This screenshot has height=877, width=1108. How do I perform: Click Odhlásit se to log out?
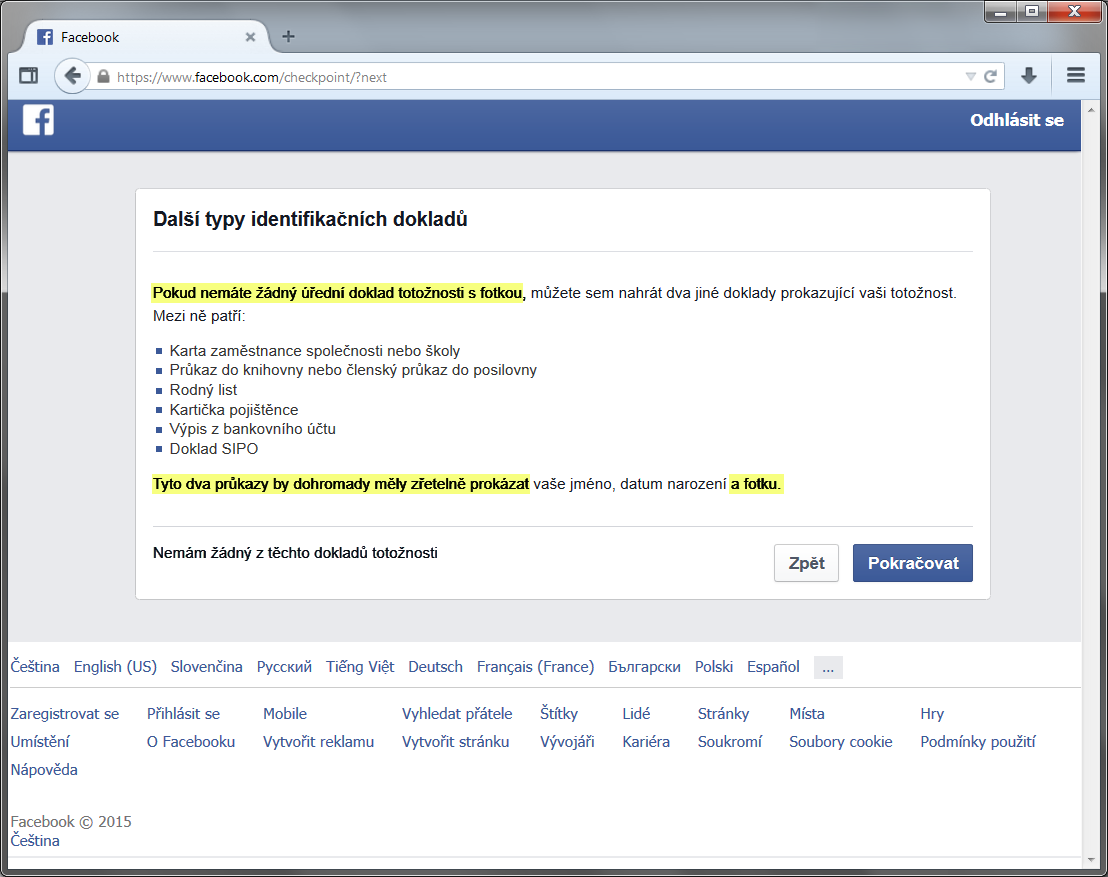coord(1016,120)
